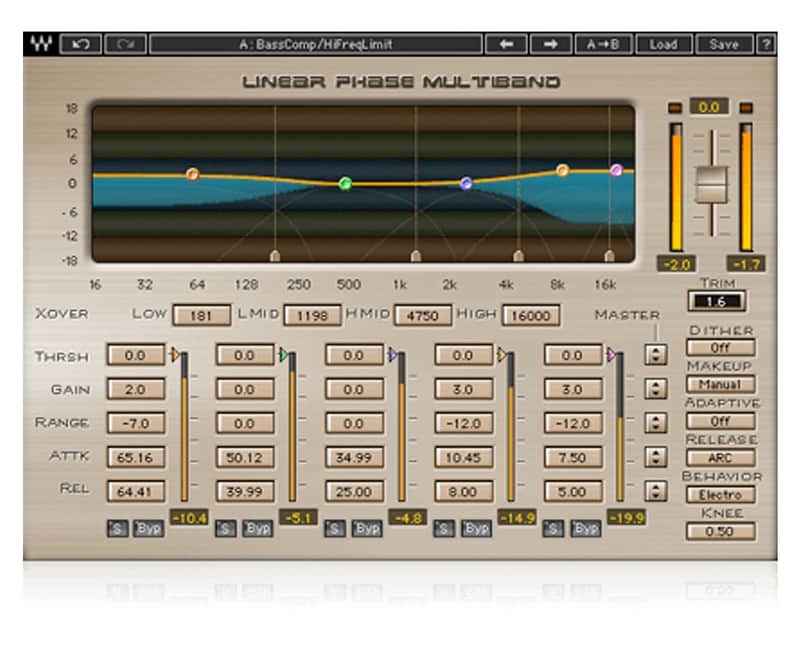Click the master Attk up/down stepper
Viewport: 800px width, 647px height.
656,457
